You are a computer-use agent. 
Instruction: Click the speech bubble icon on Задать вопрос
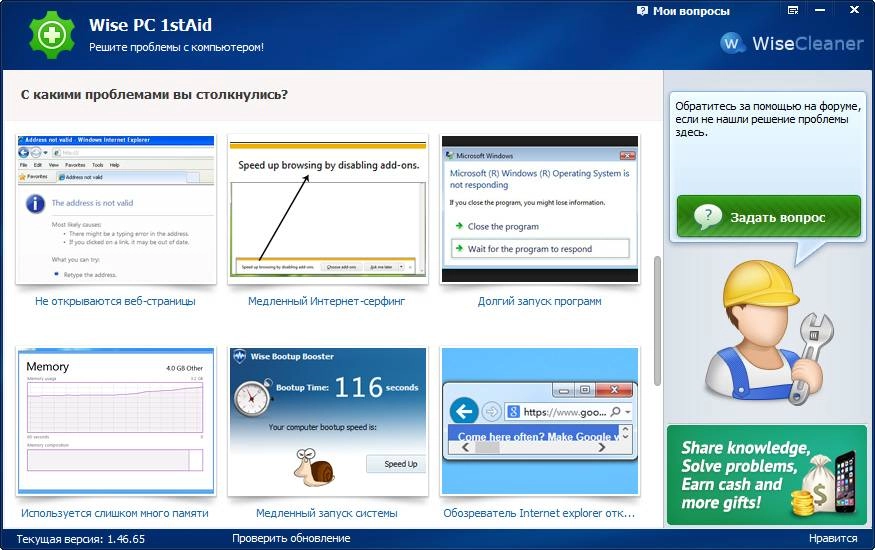click(x=708, y=216)
